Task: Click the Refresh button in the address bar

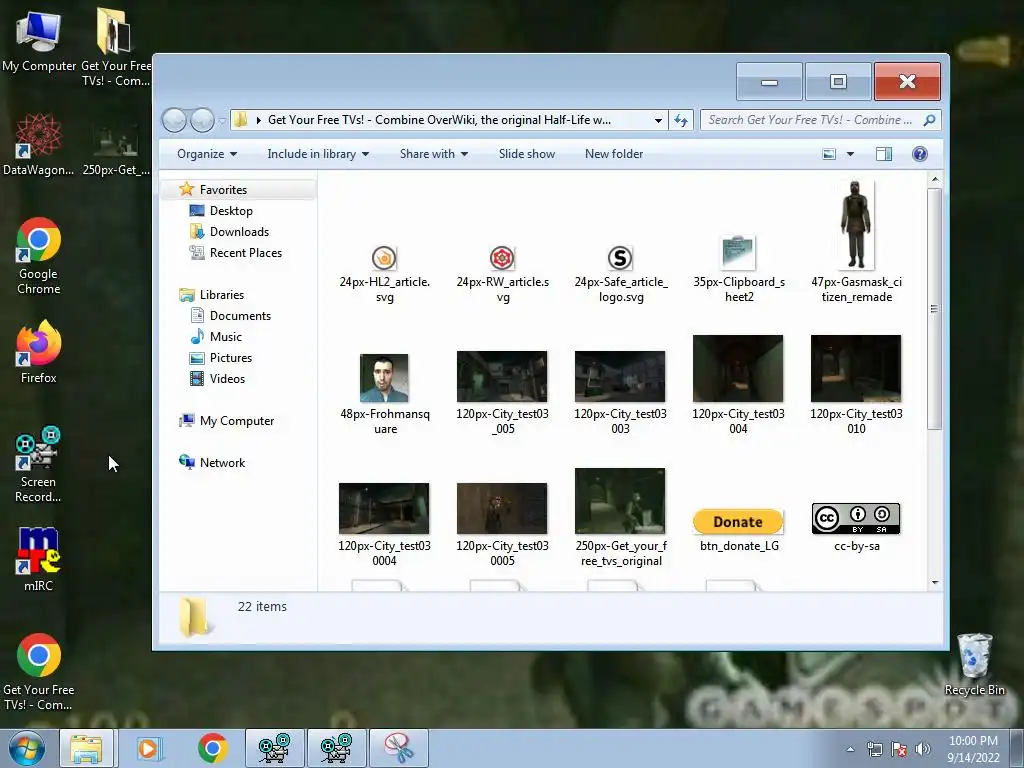Action: 681,120
